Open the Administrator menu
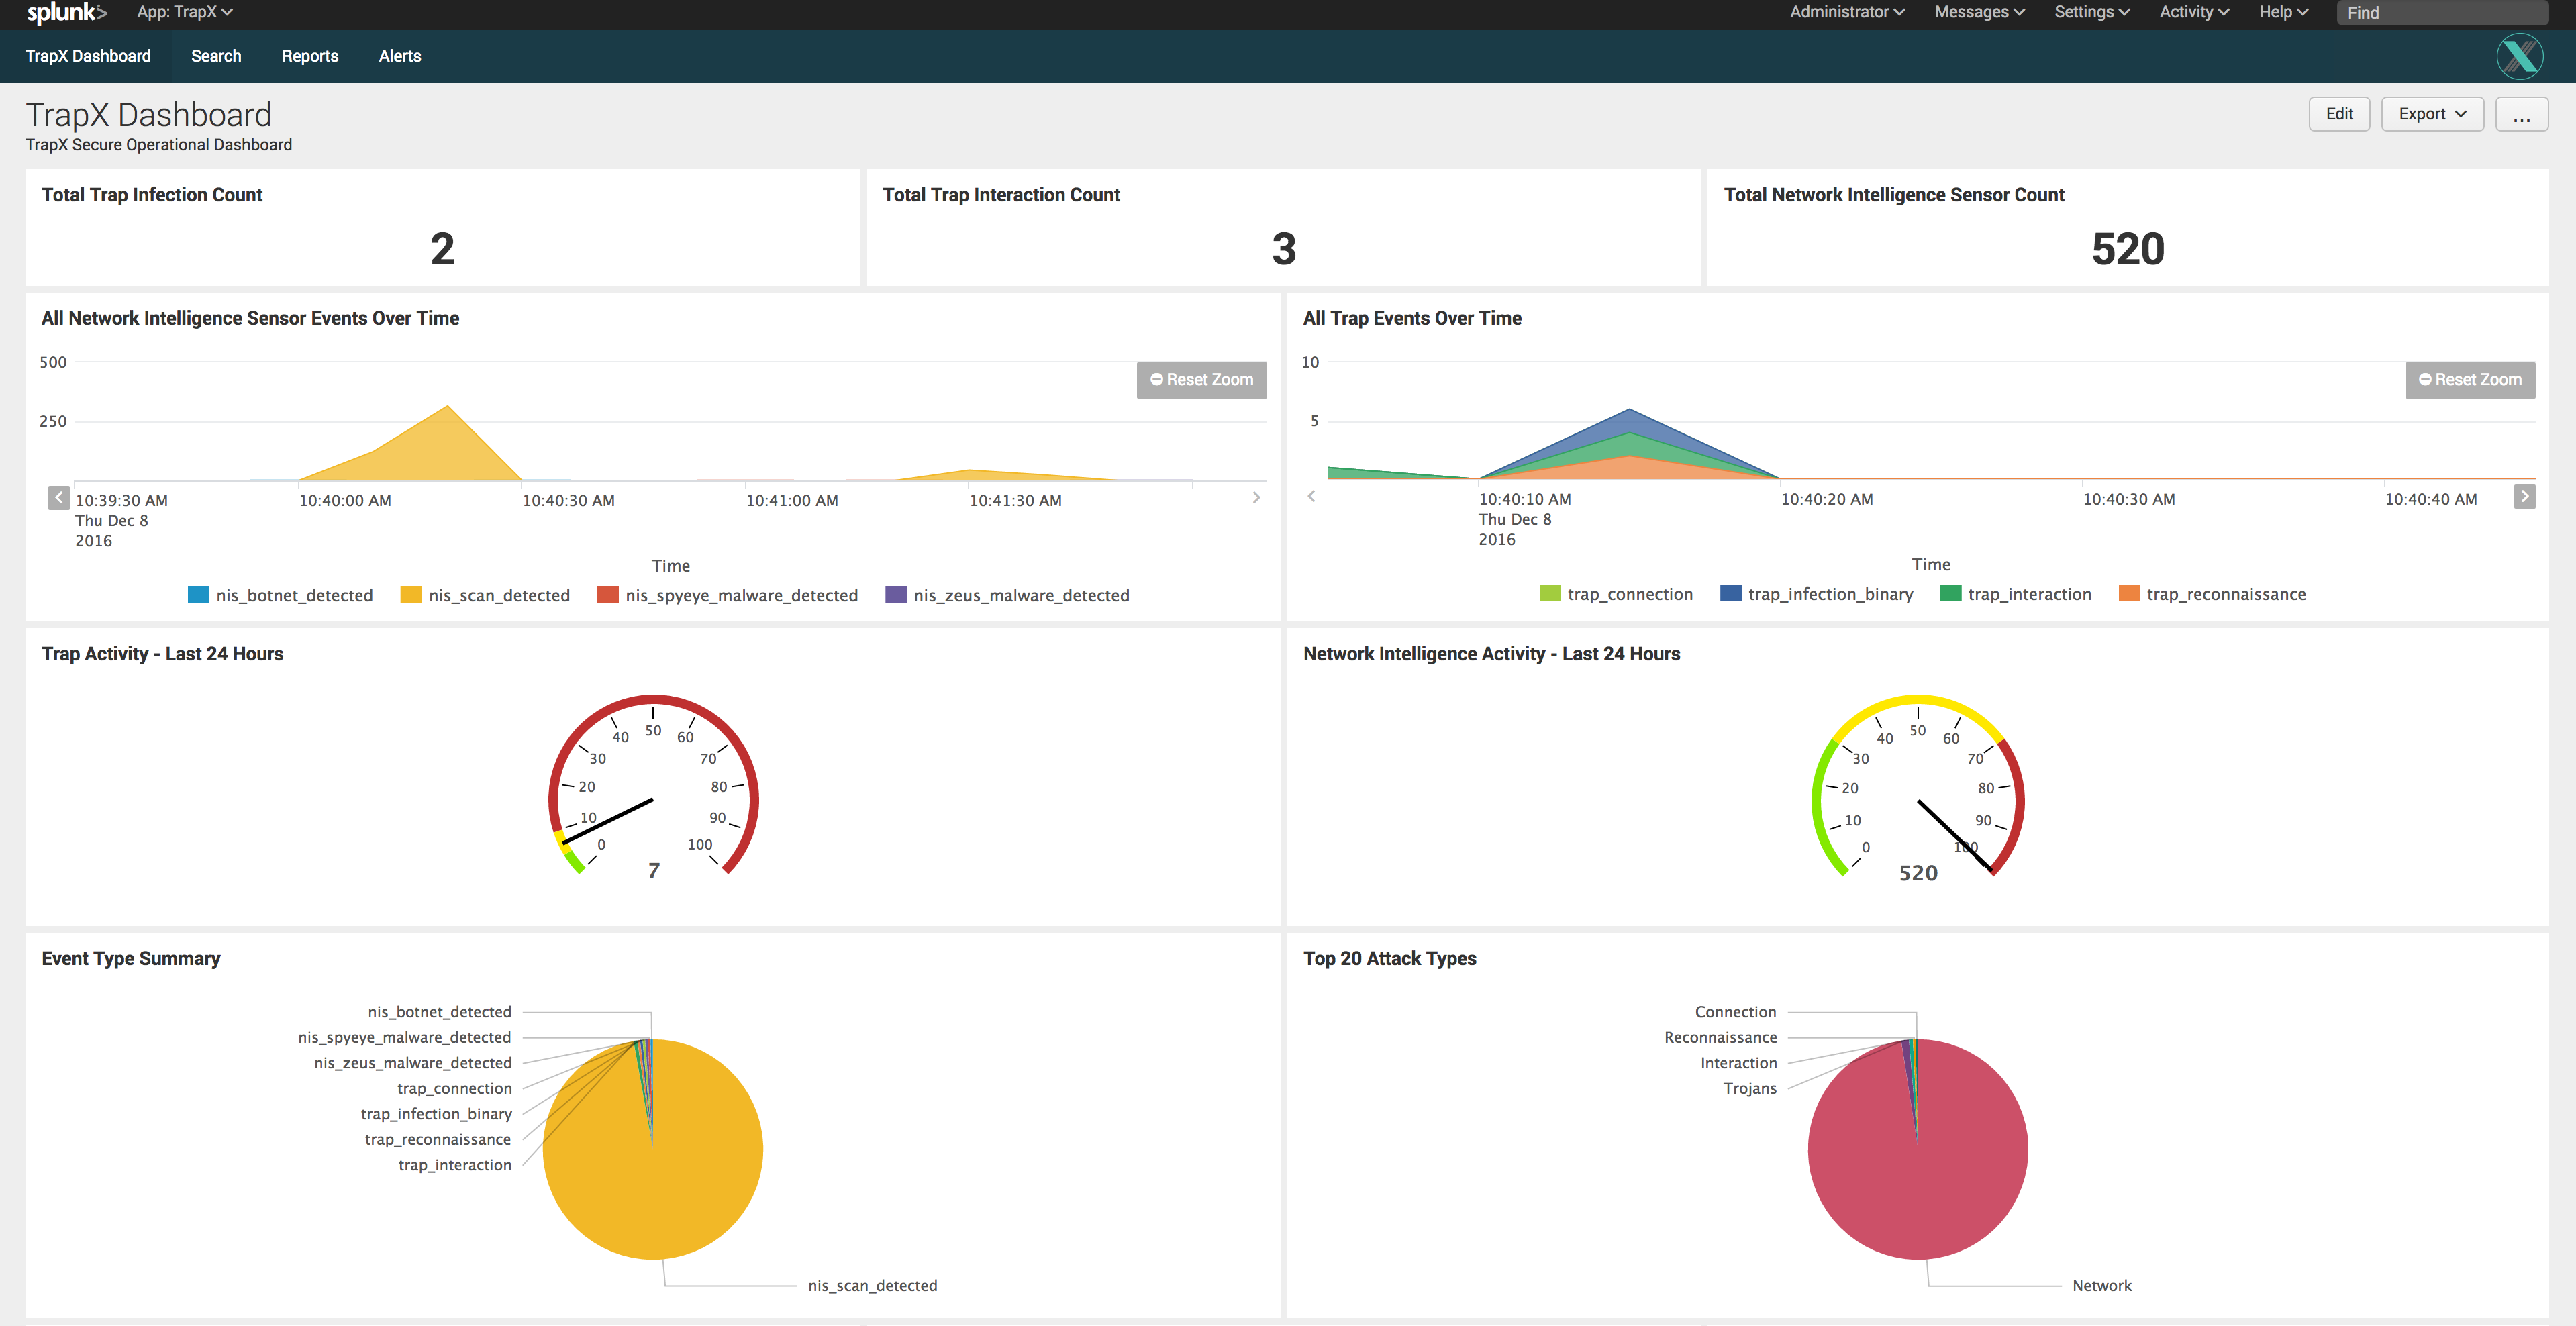Screen dimensions: 2576x1326 pyautogui.click(x=1847, y=12)
